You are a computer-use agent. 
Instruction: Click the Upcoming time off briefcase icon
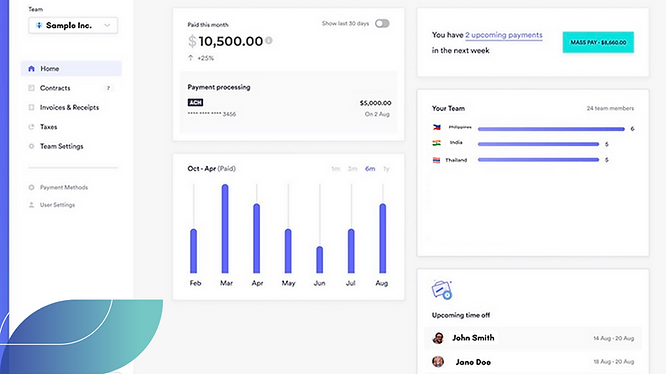click(442, 290)
